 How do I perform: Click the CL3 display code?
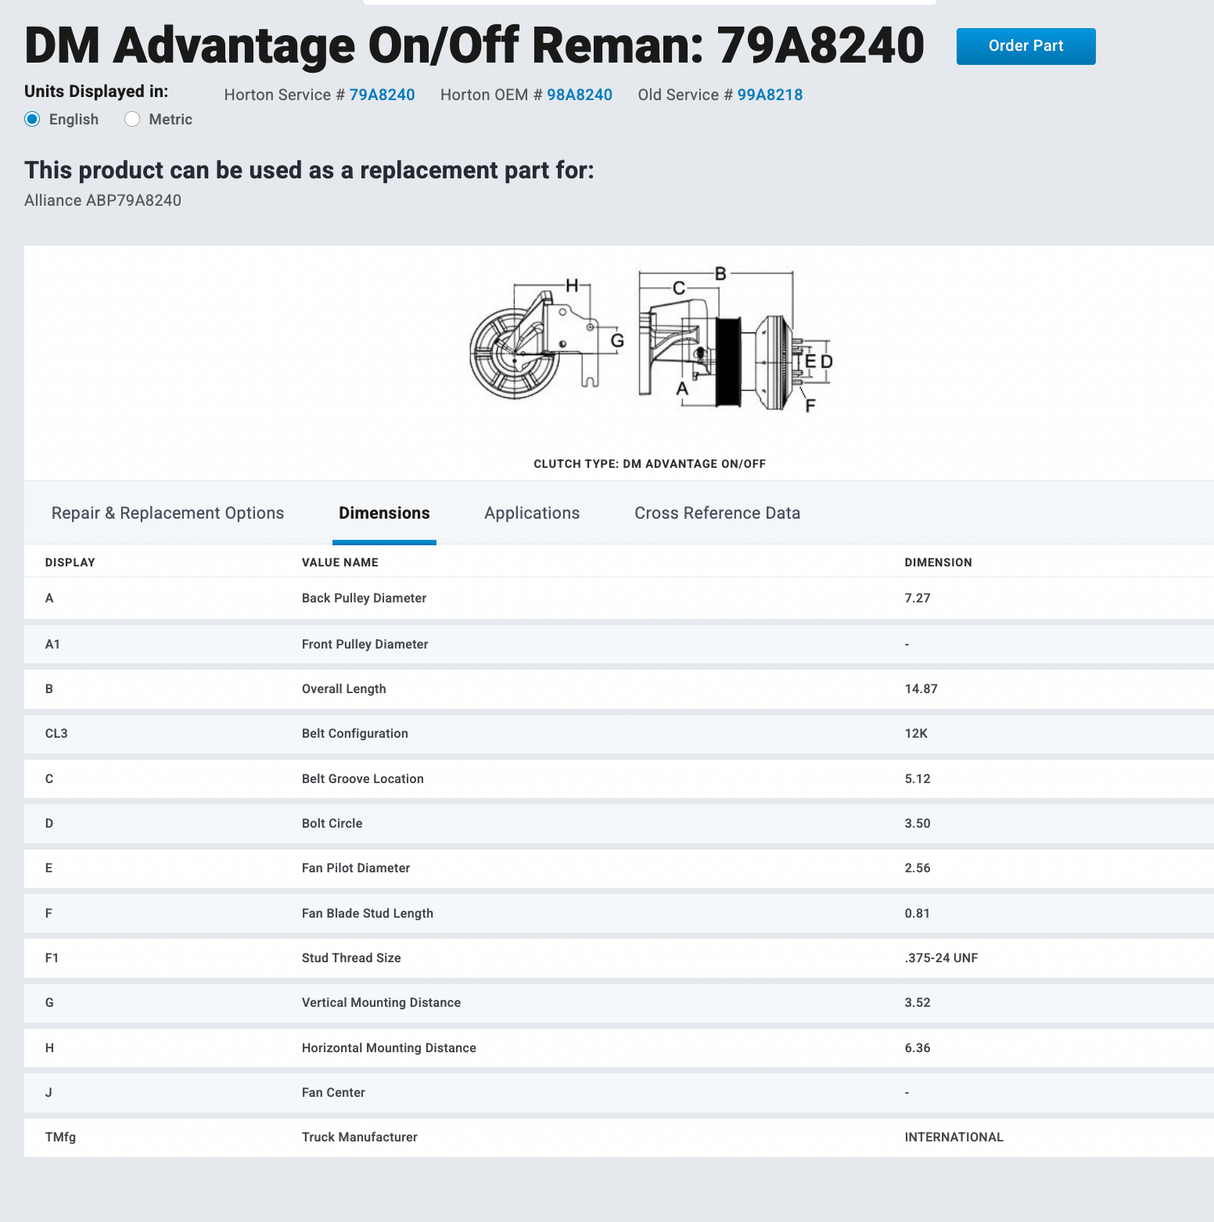[56, 734]
